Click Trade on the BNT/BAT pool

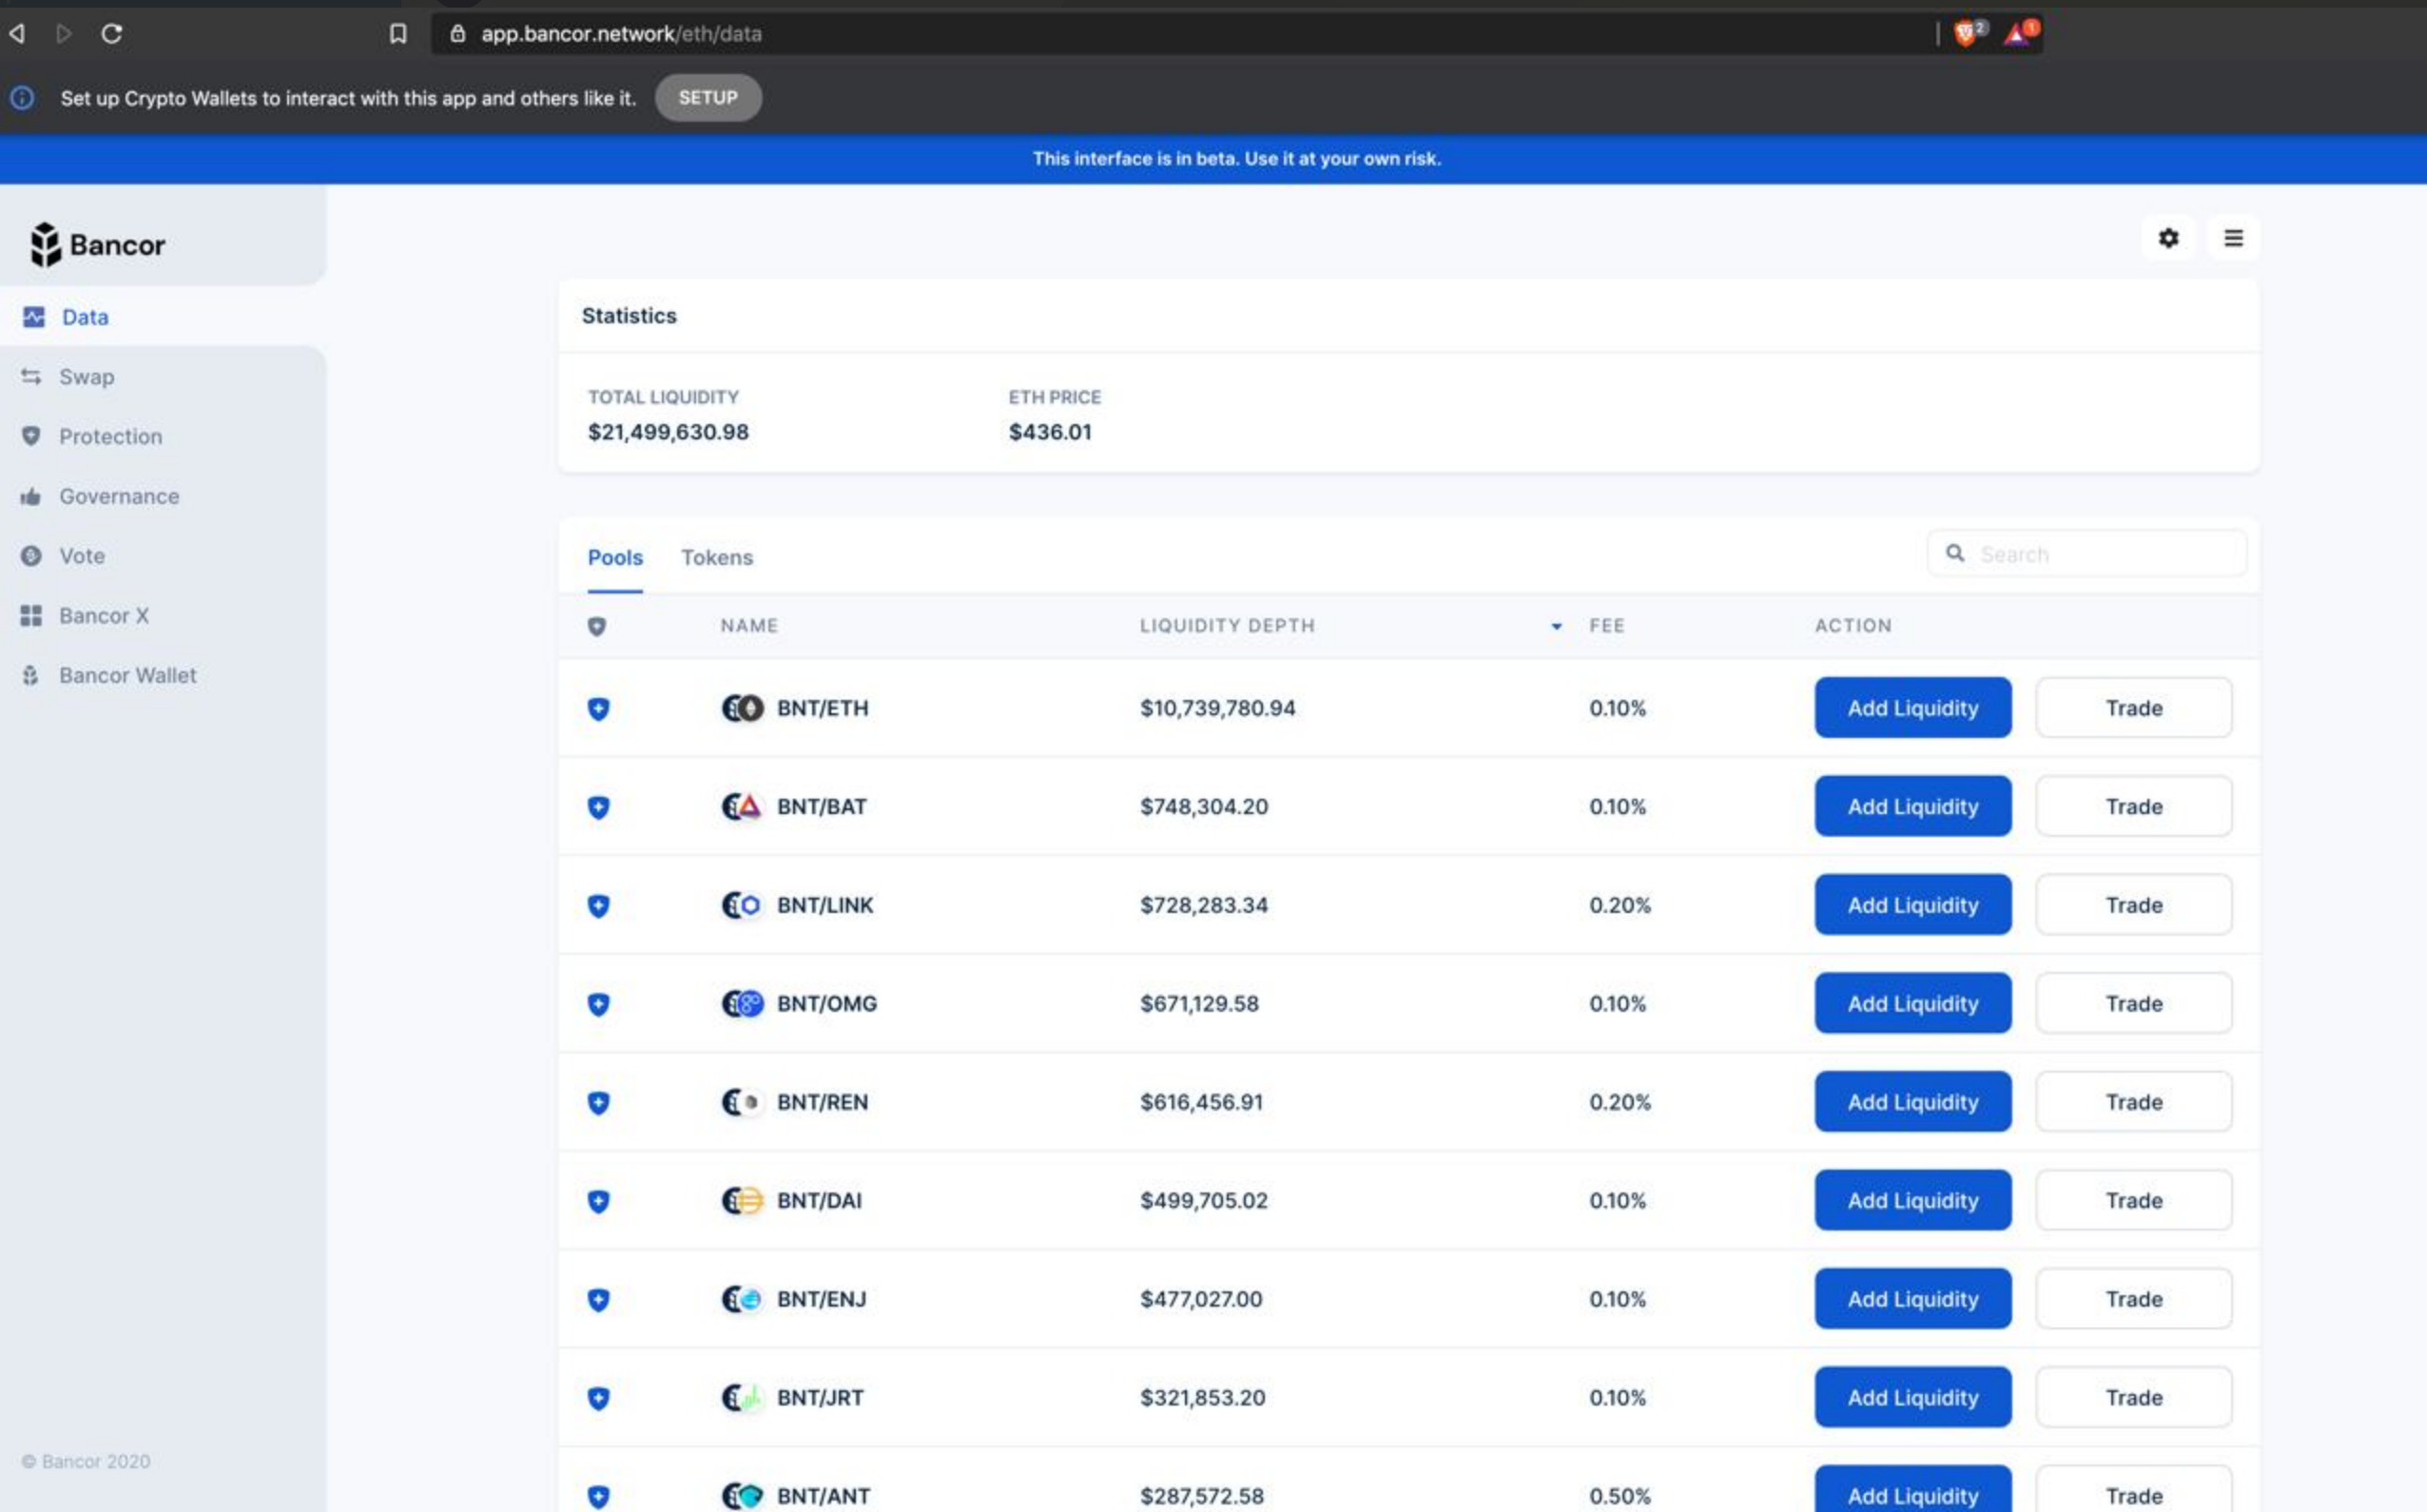pyautogui.click(x=2133, y=806)
